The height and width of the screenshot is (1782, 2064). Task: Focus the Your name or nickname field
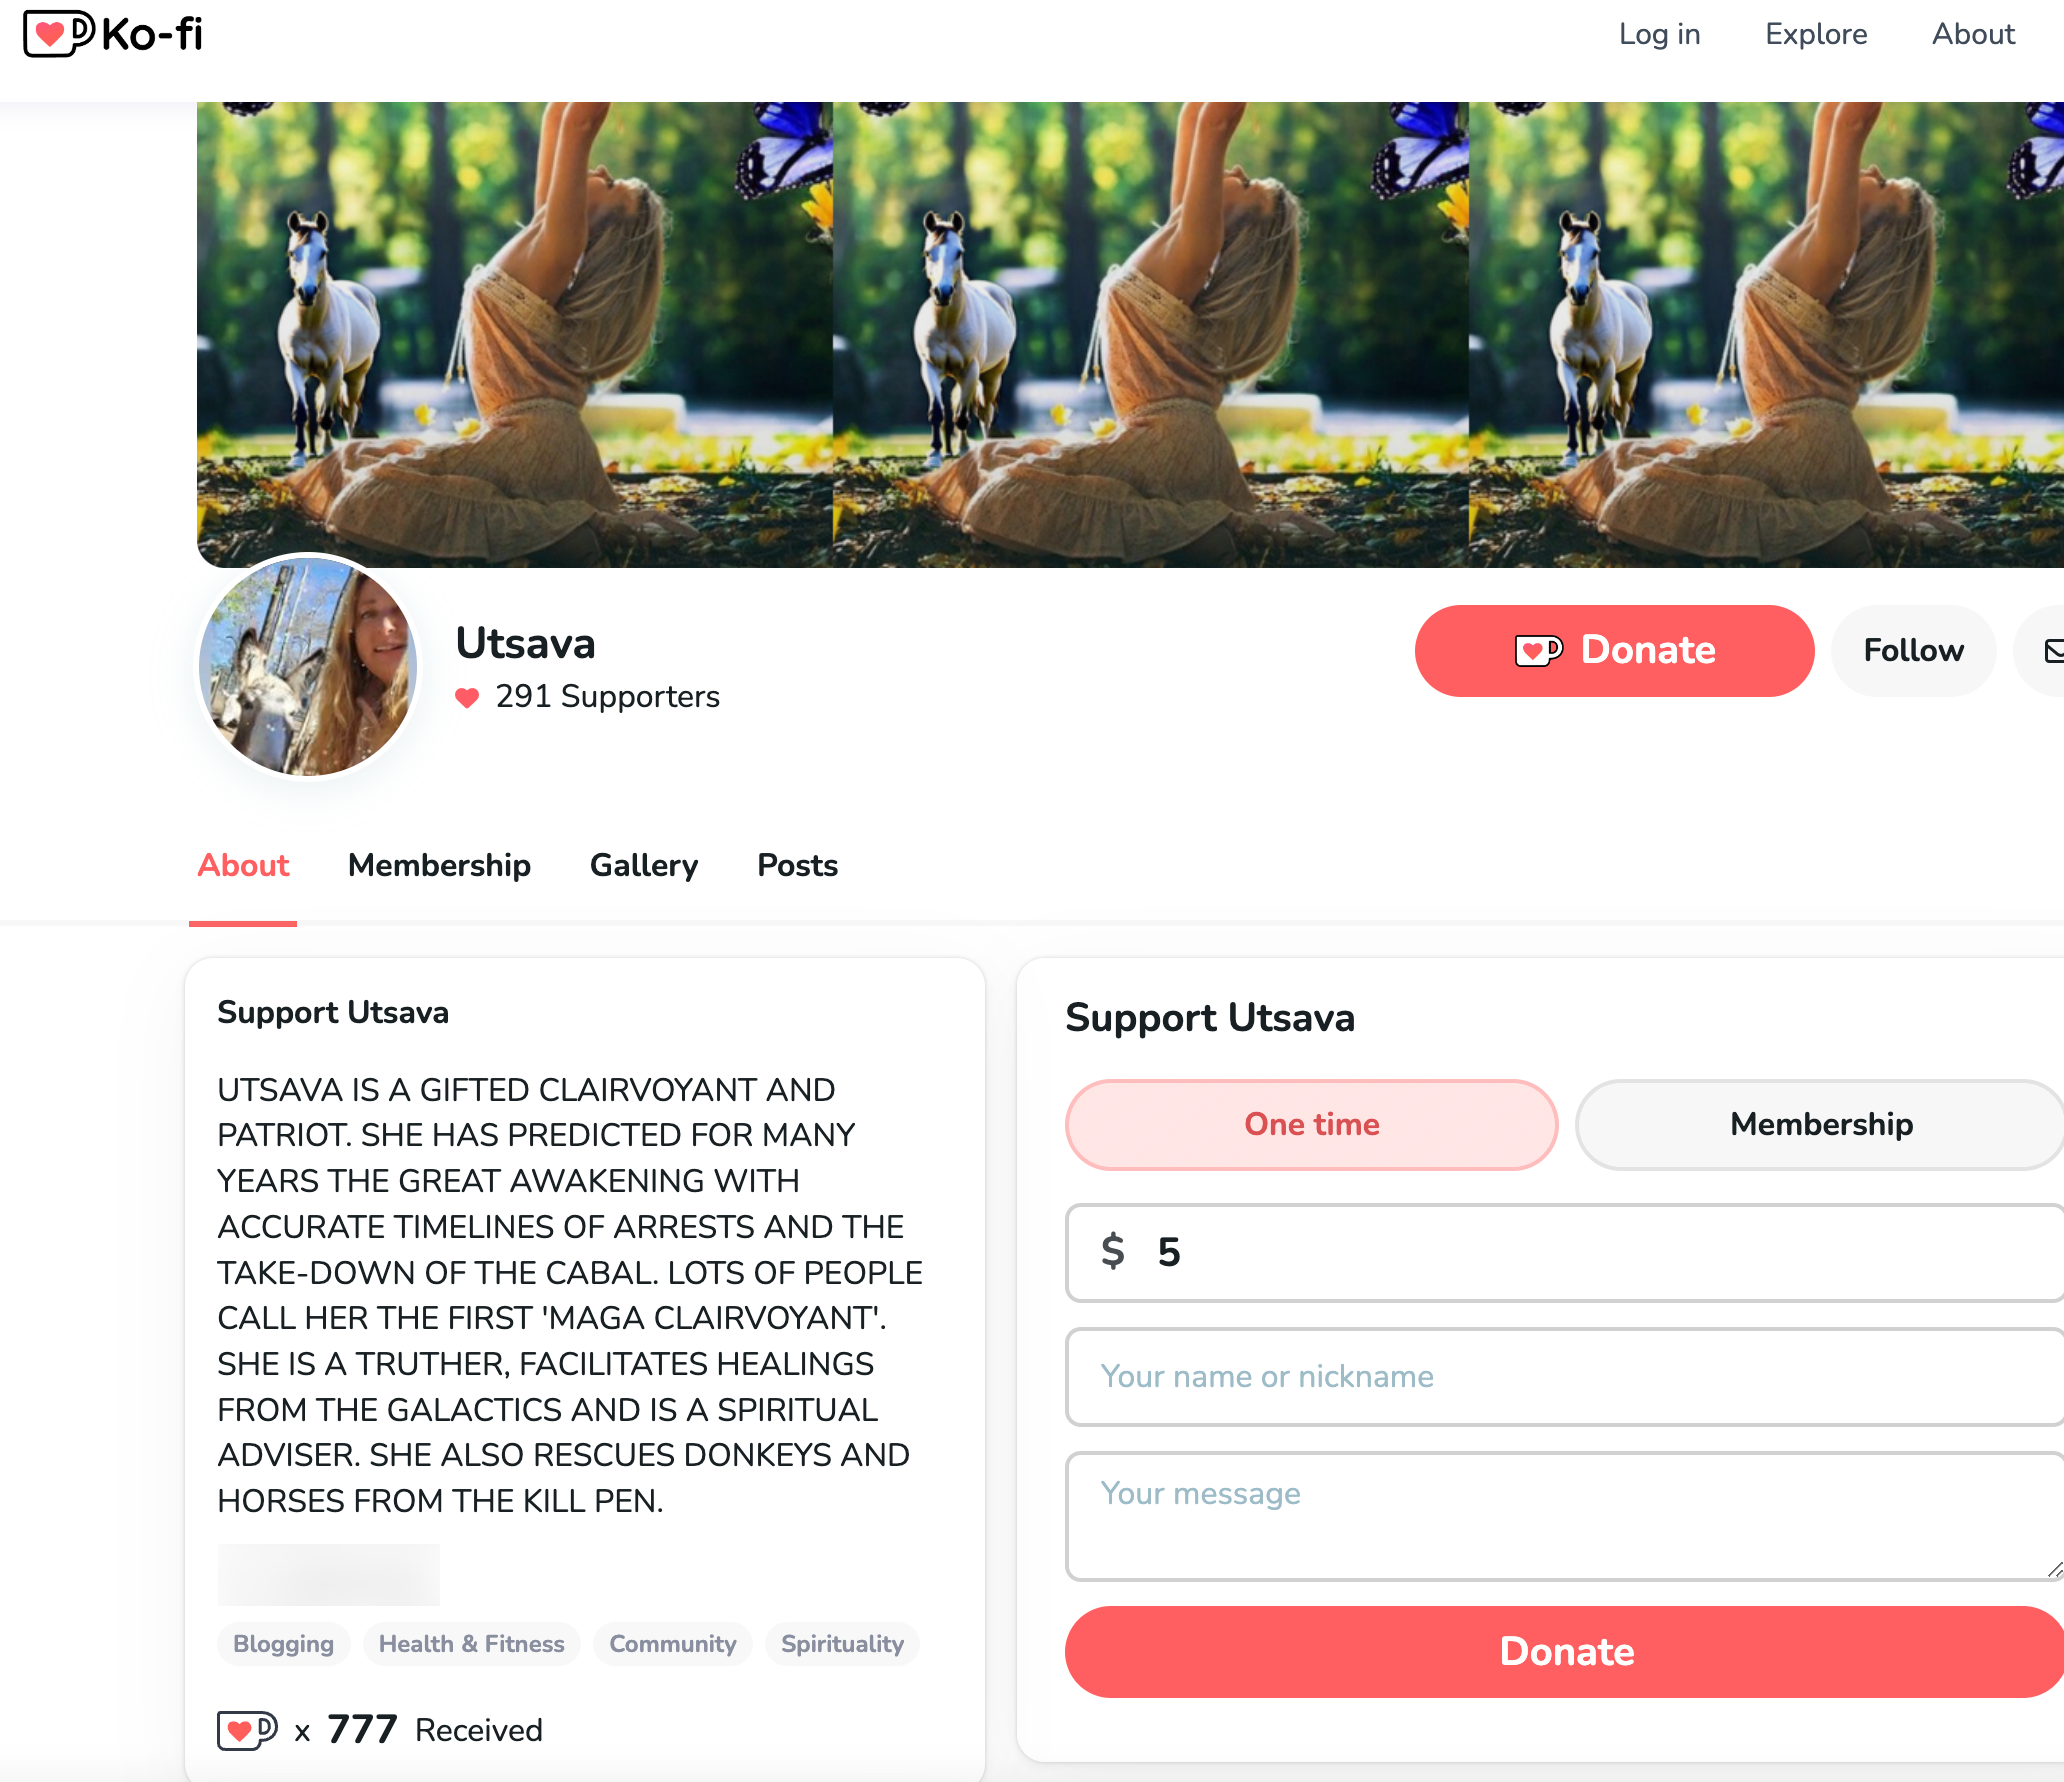[1566, 1377]
